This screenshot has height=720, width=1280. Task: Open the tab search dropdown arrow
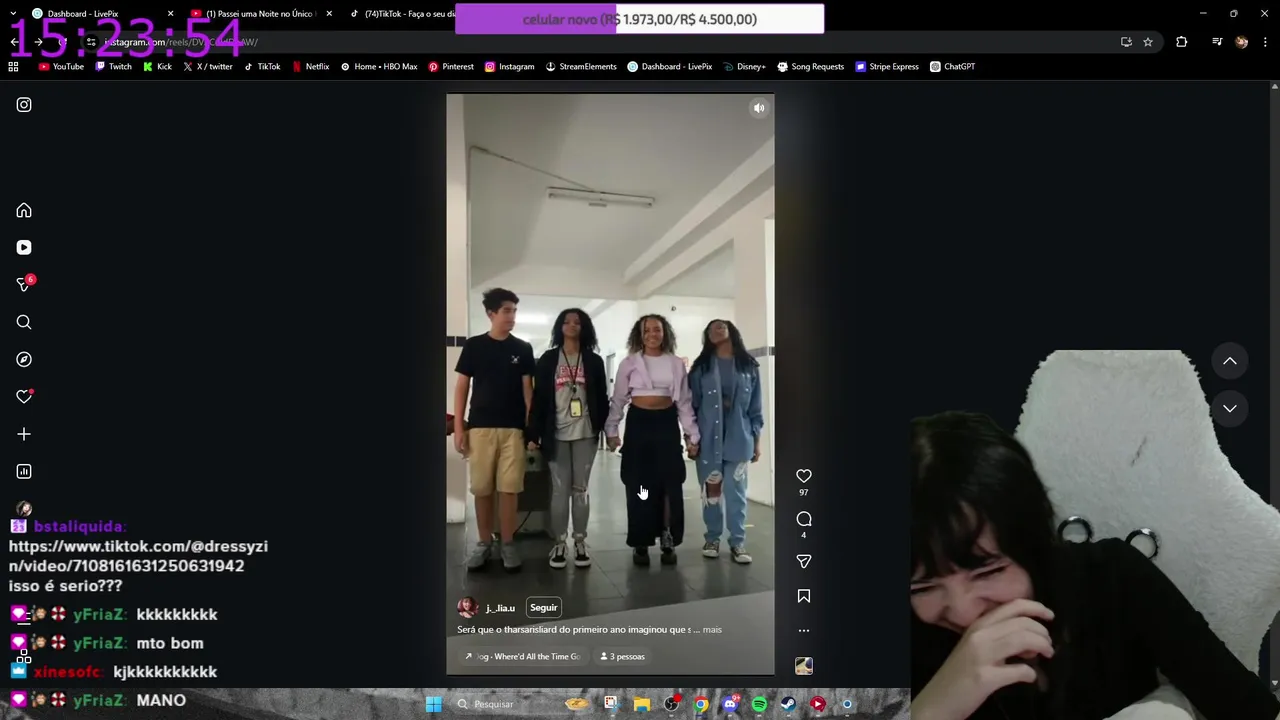[x=13, y=14]
